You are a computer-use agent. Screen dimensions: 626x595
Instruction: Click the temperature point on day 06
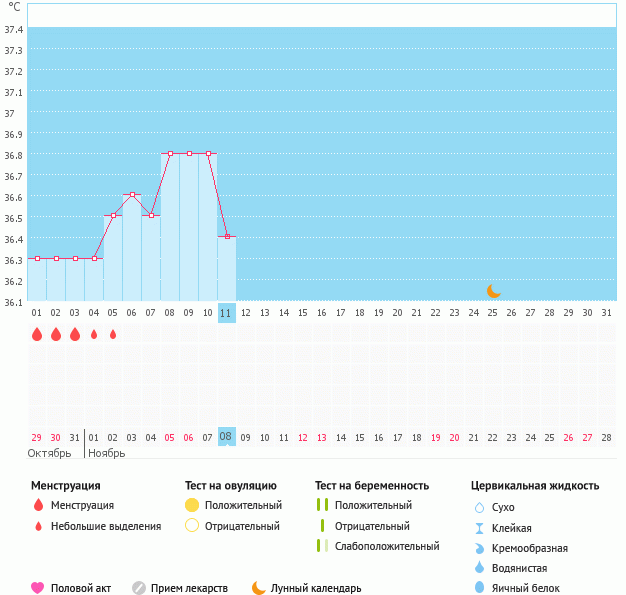click(x=132, y=194)
